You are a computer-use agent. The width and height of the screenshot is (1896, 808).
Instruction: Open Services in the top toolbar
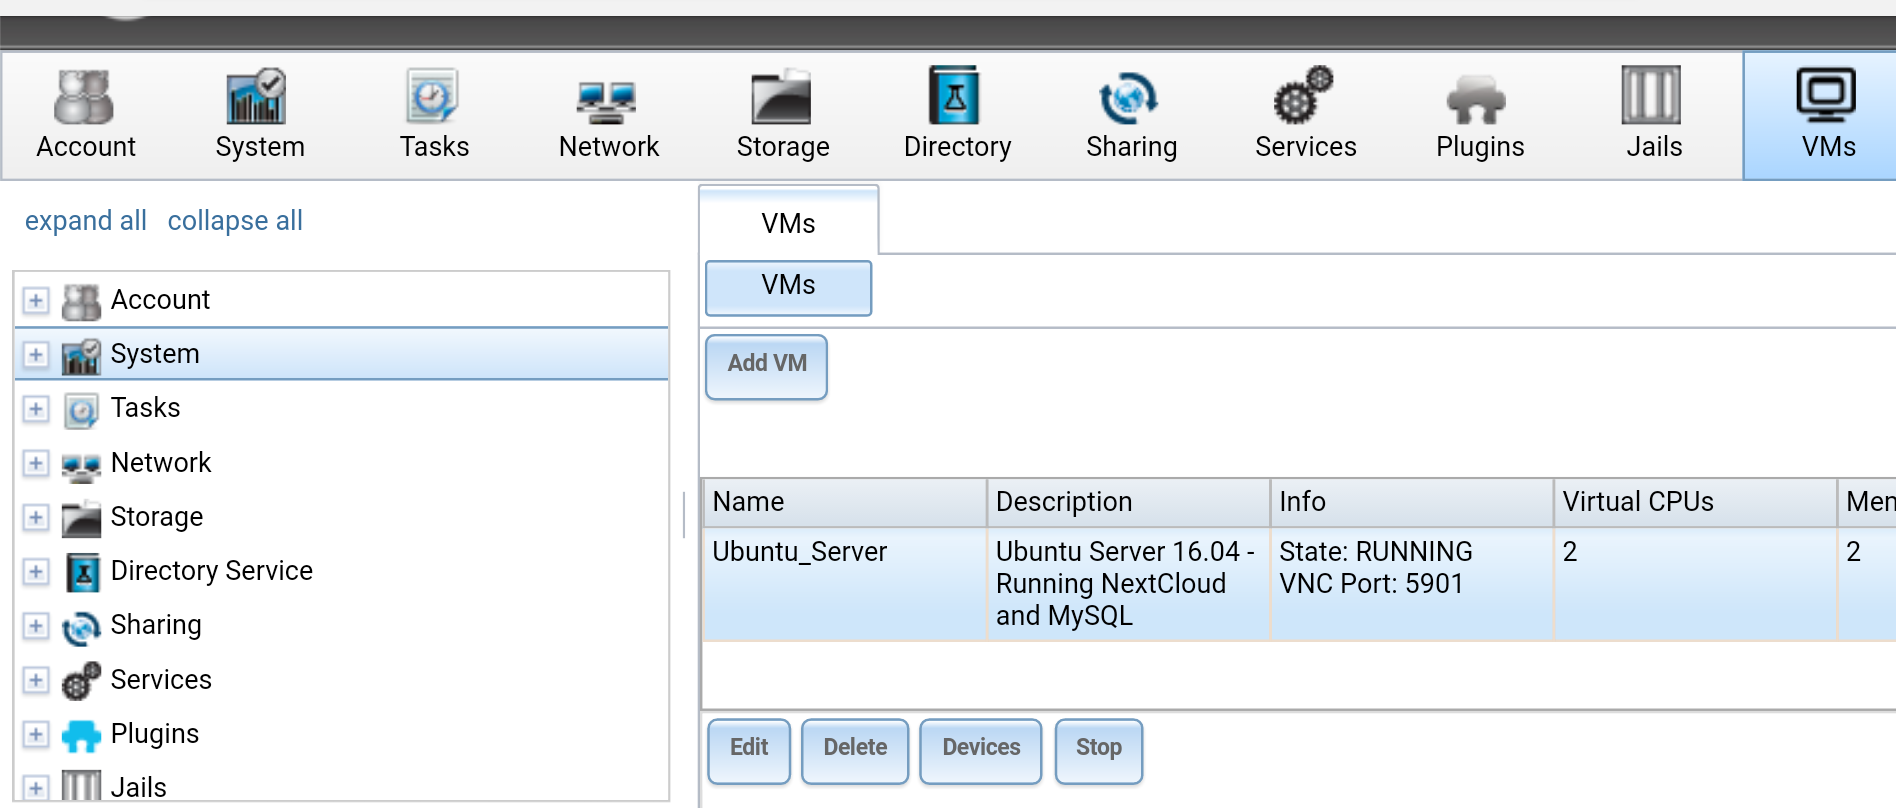pyautogui.click(x=1305, y=115)
